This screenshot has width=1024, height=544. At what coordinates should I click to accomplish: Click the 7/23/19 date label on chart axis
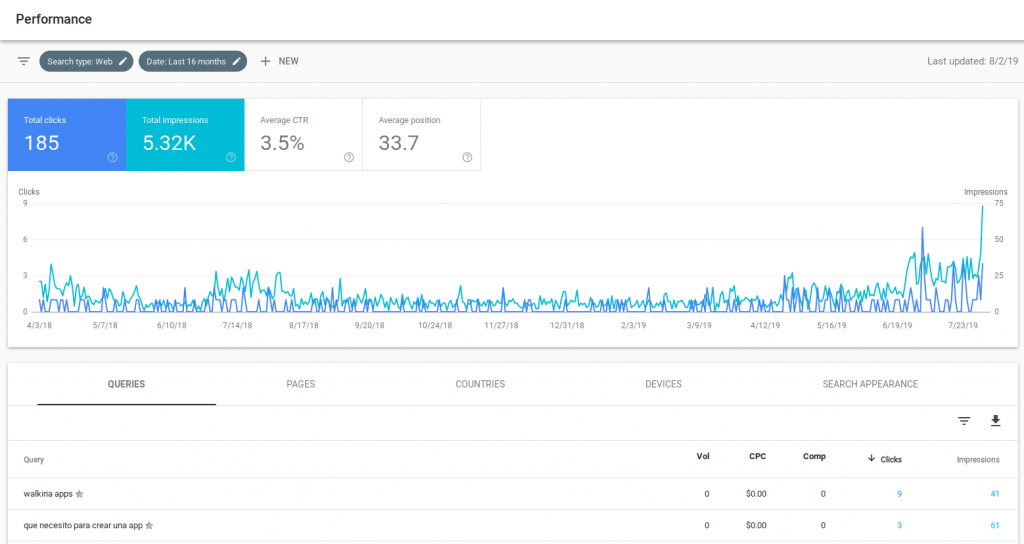pos(963,325)
